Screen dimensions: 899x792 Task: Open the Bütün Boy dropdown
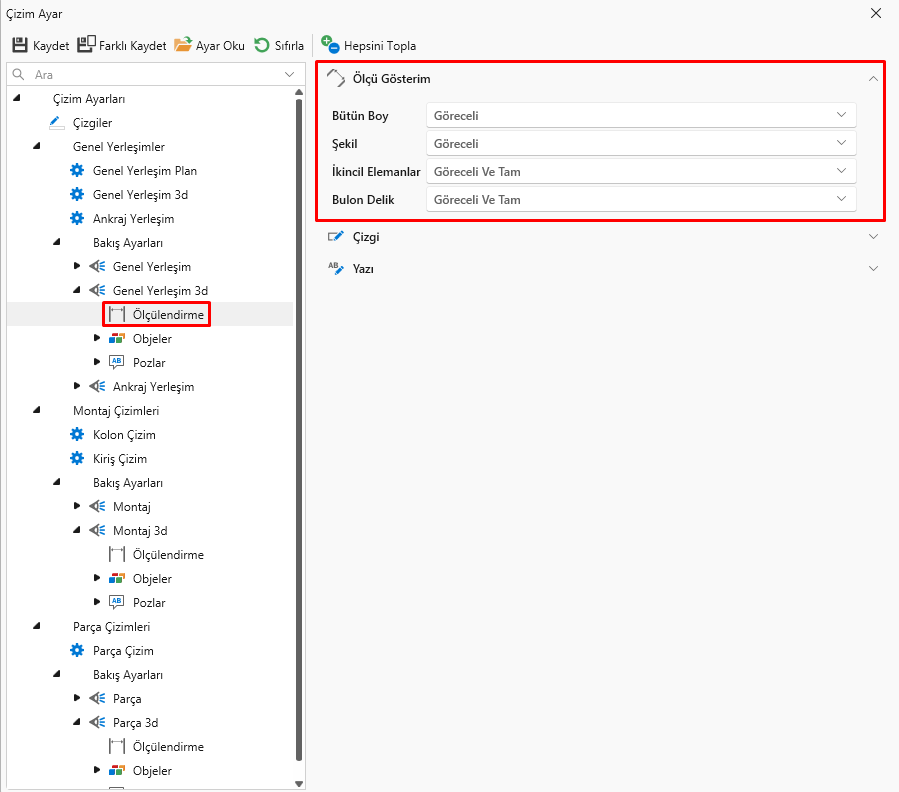click(x=641, y=116)
